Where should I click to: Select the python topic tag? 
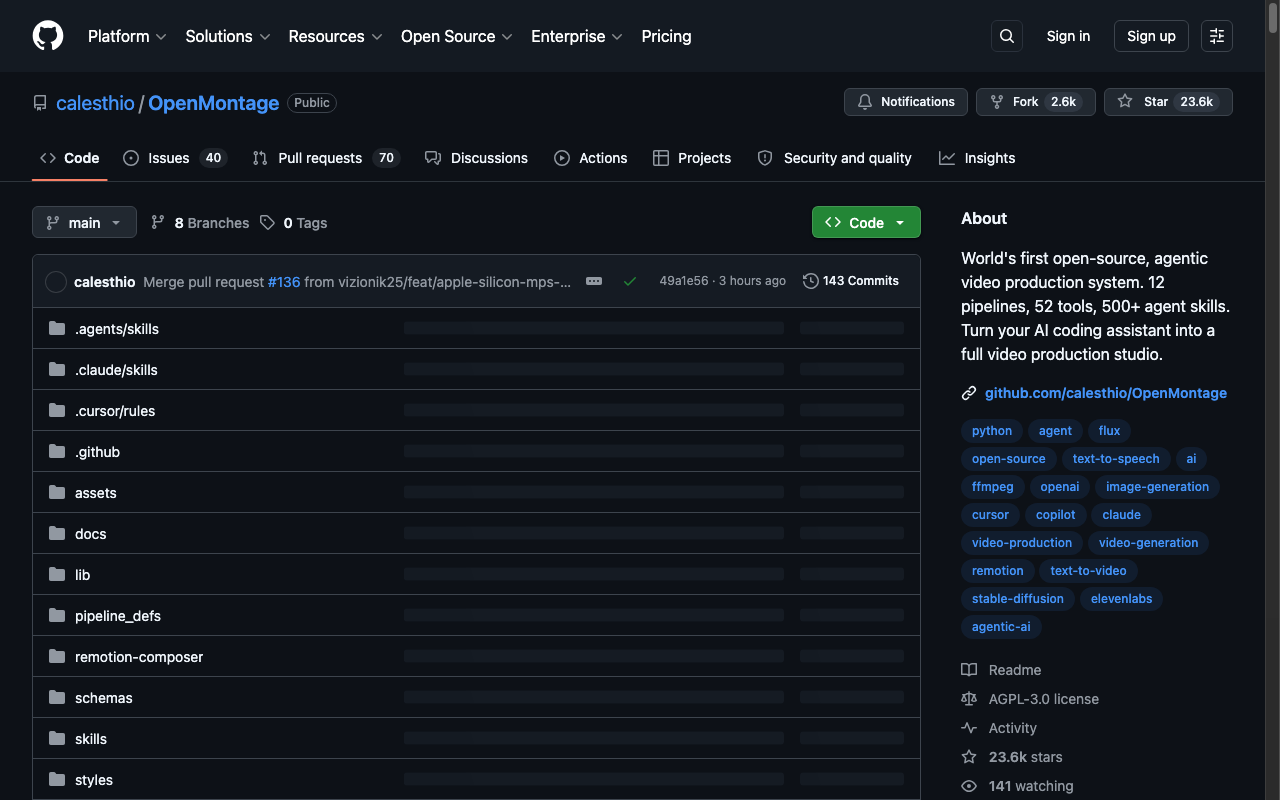click(x=992, y=431)
